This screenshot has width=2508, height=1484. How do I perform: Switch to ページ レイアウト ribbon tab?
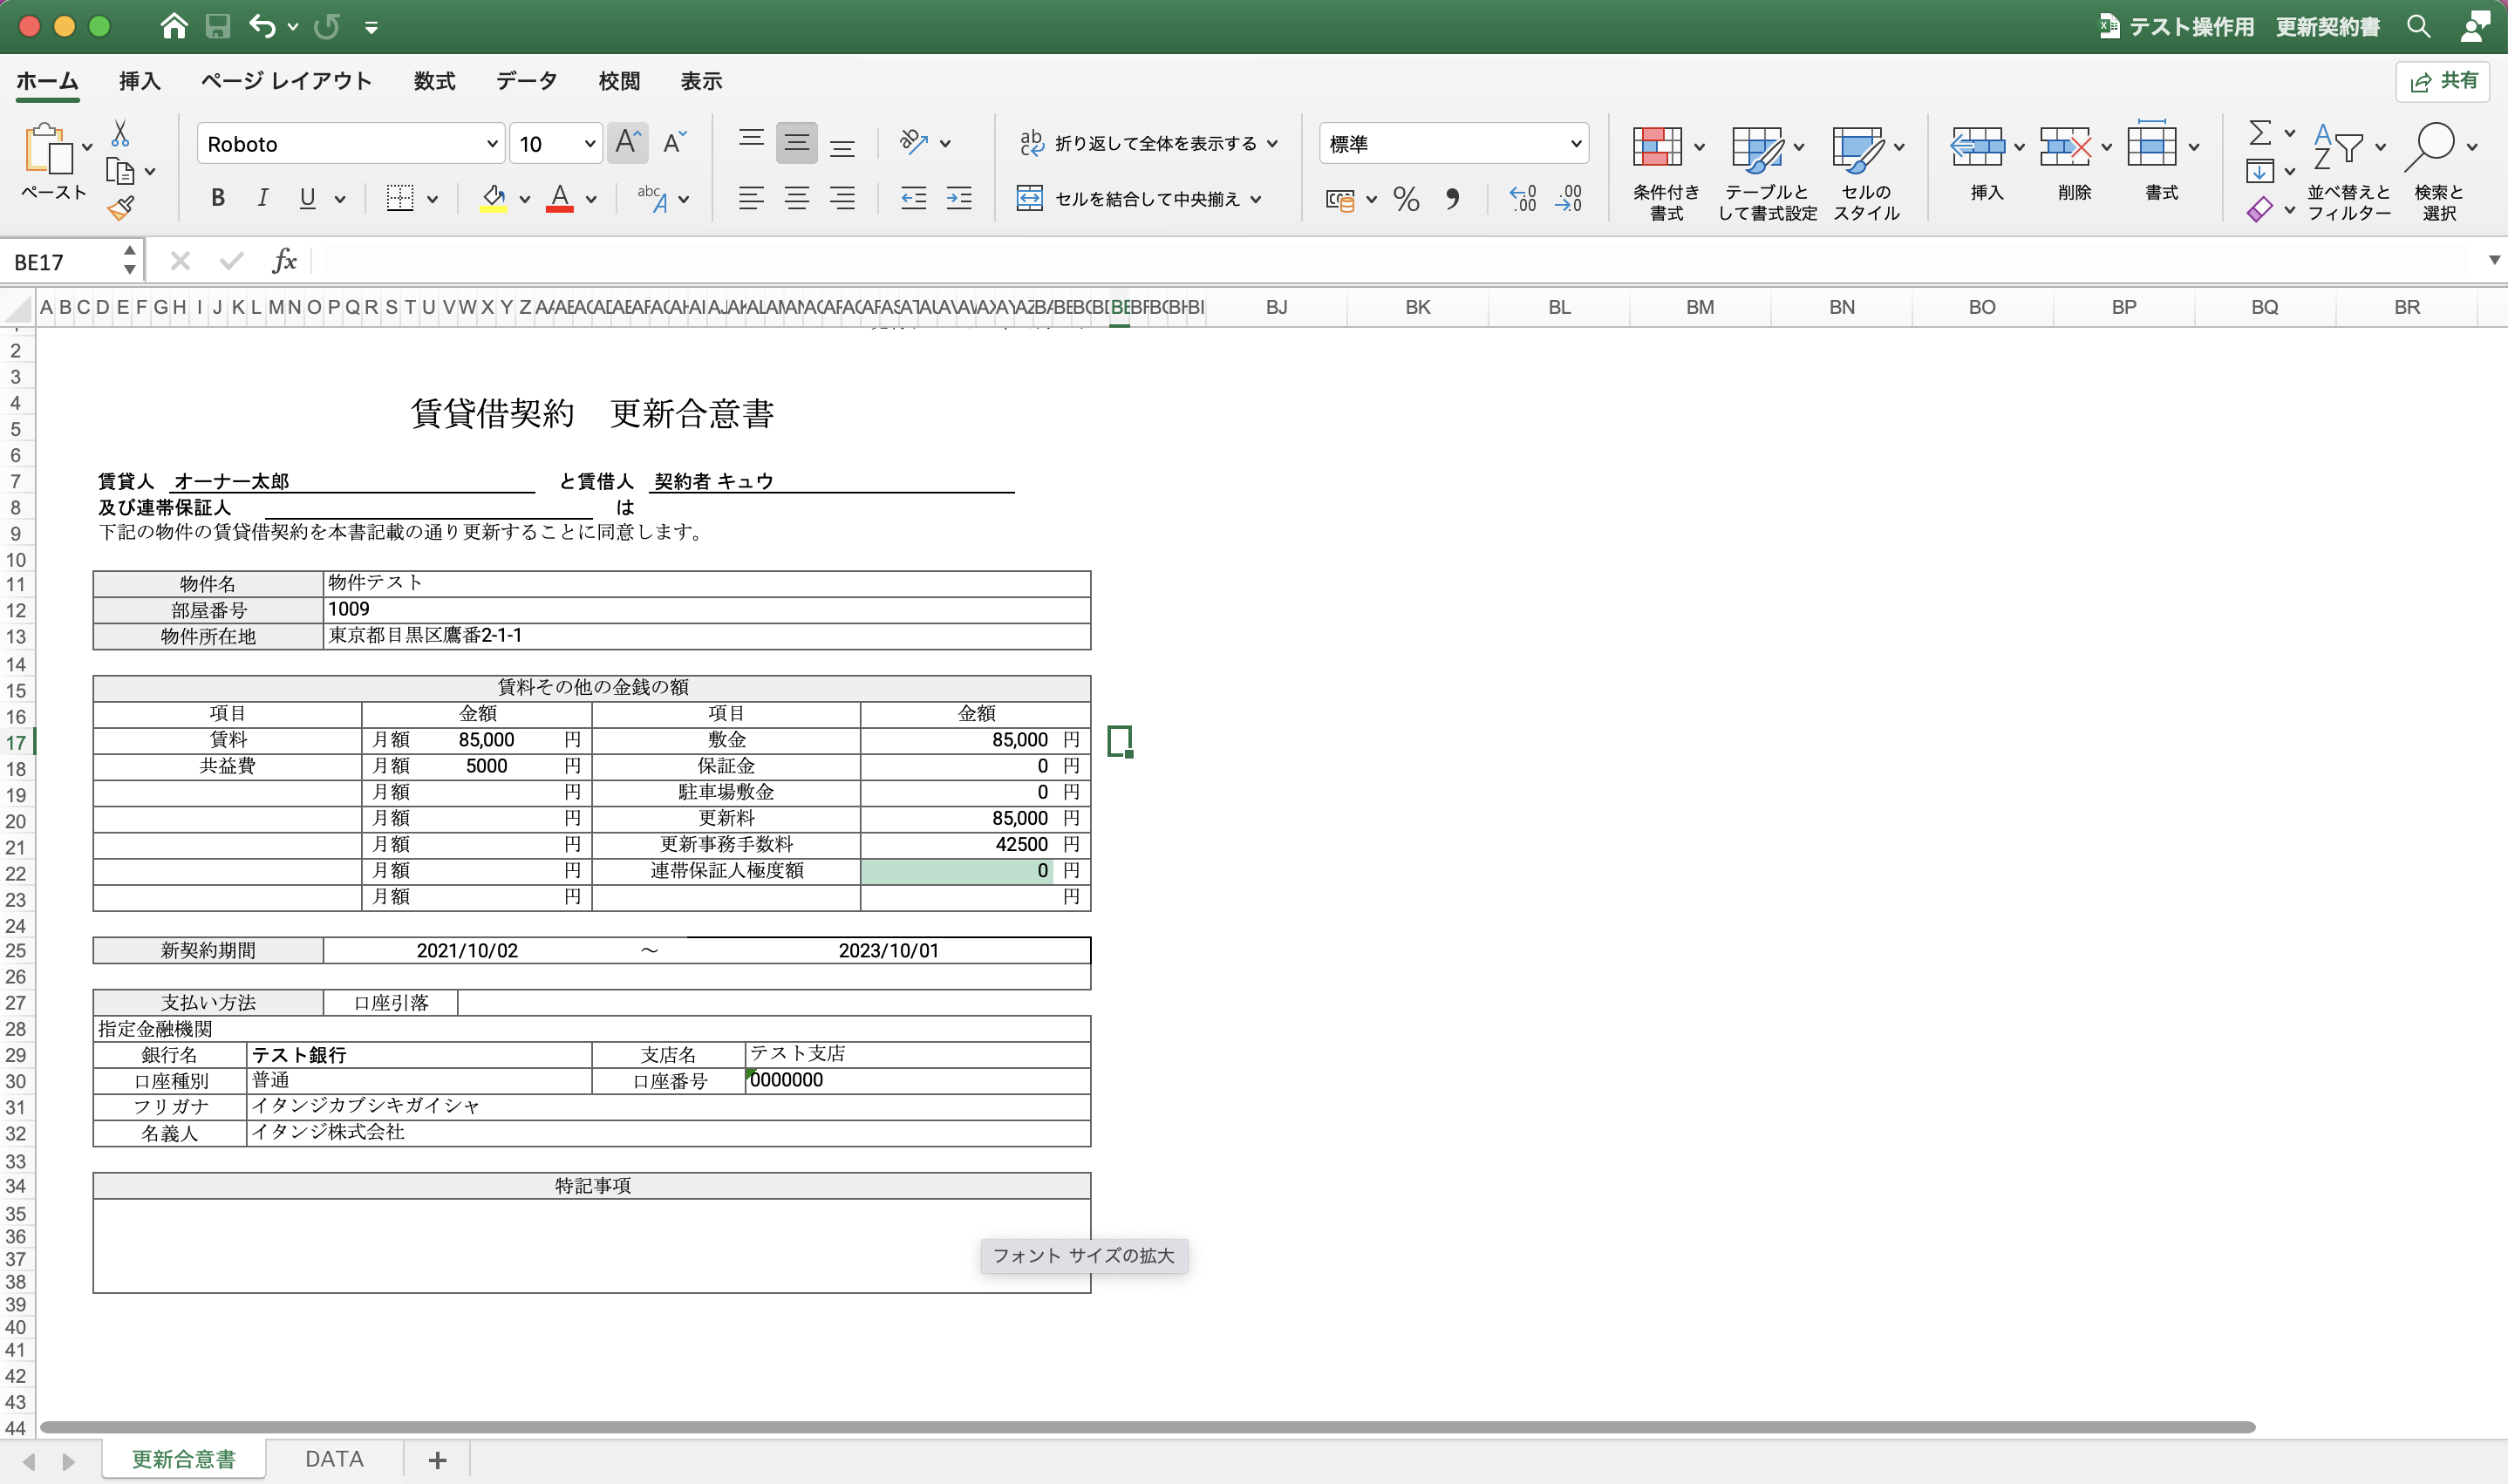(x=286, y=81)
